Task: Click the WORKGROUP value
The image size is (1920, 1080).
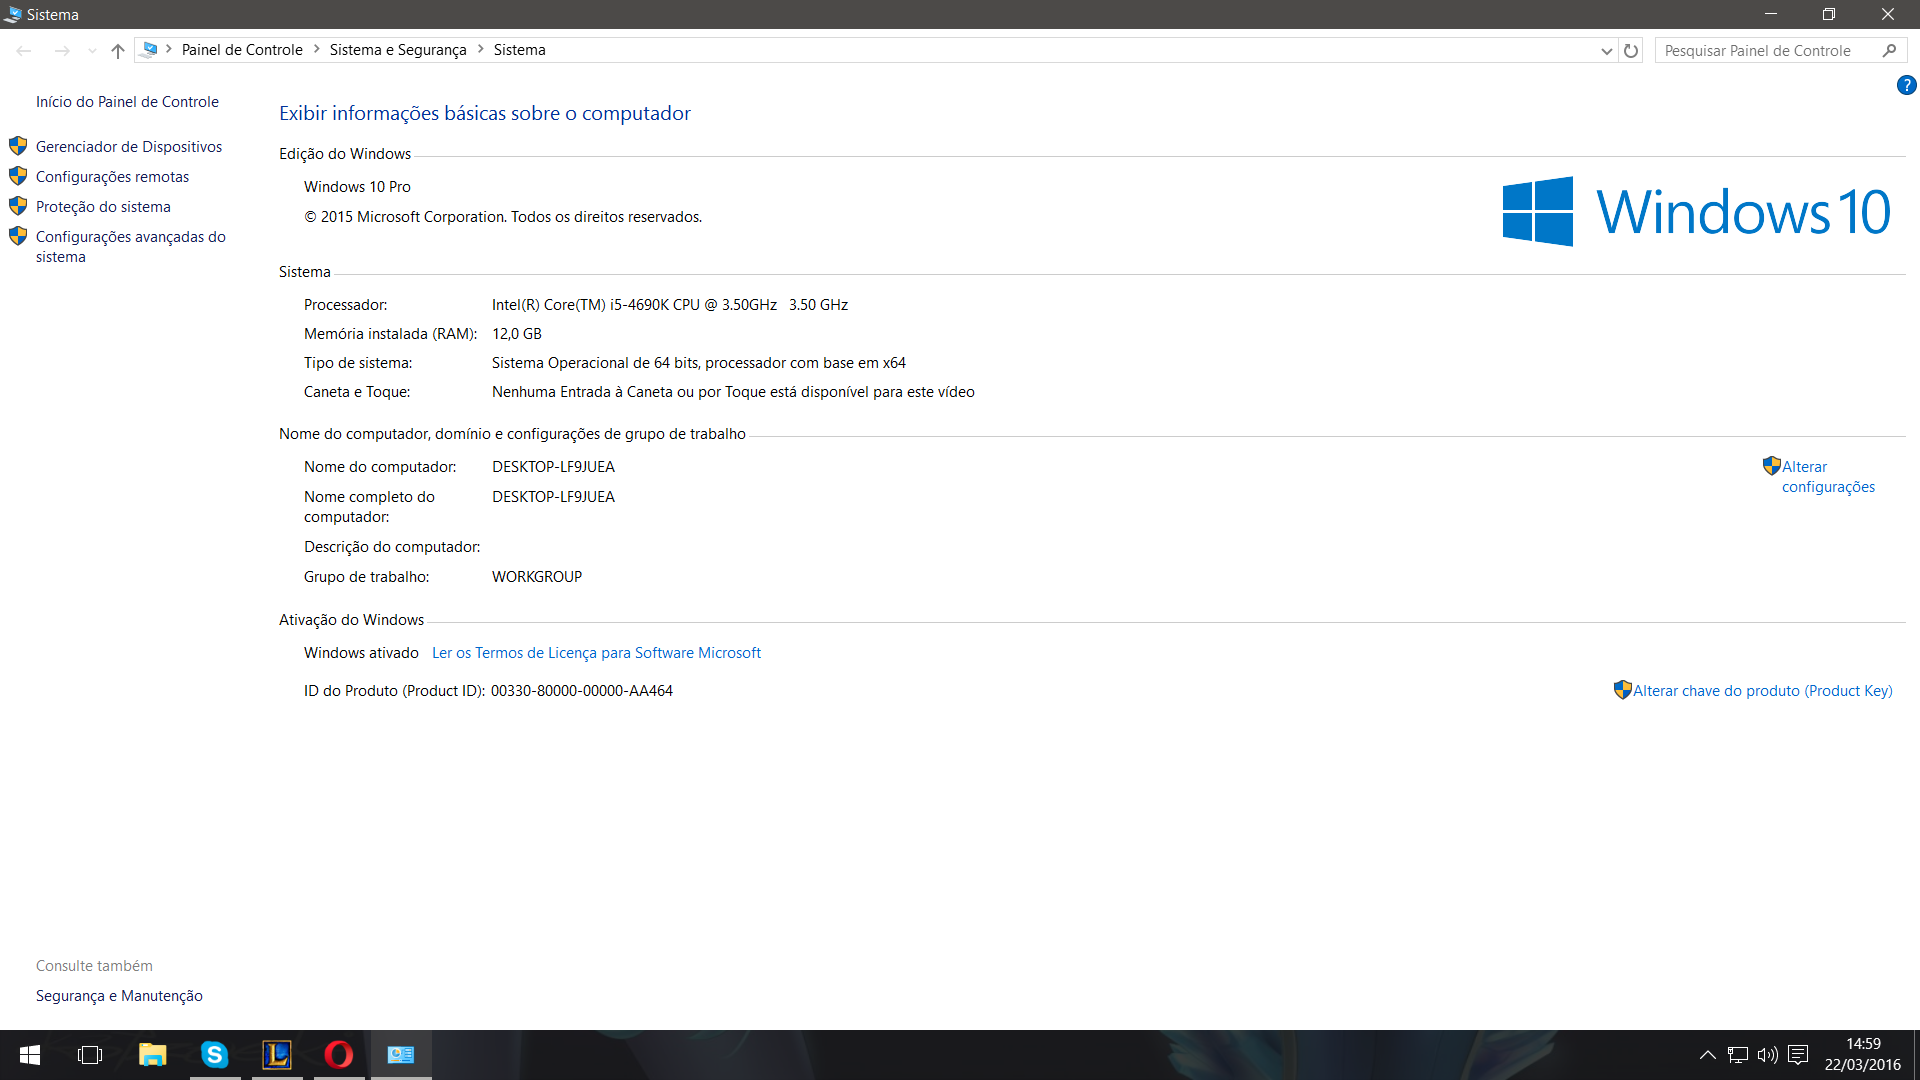Action: point(536,576)
